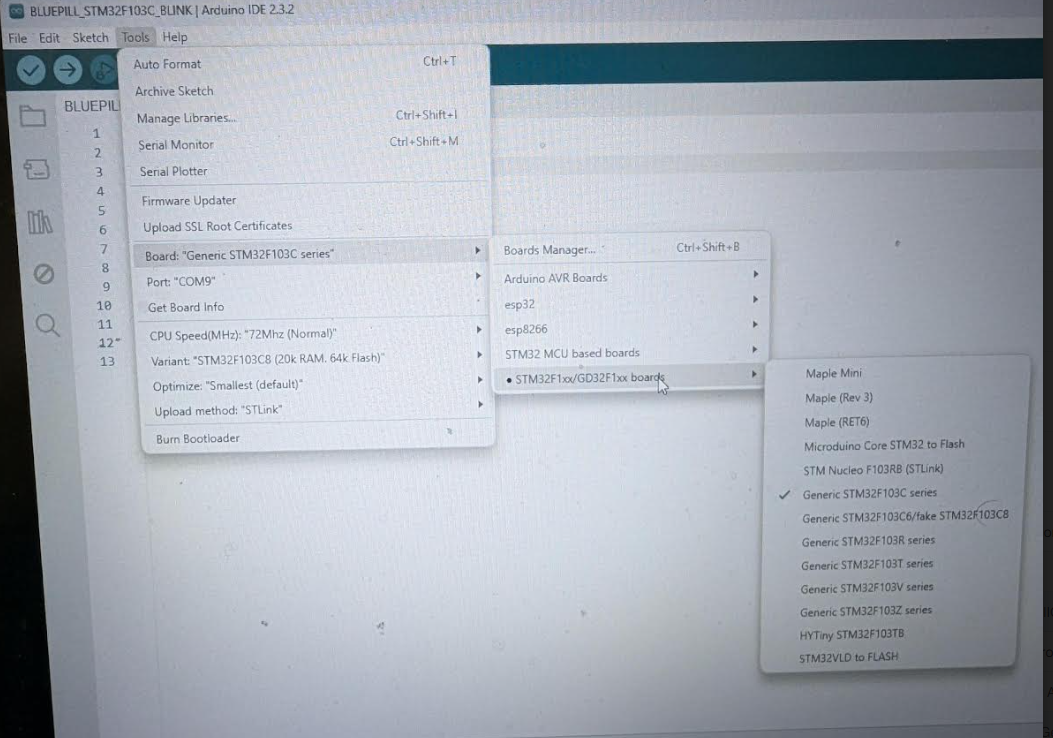
Task: Click the Upload arrow button
Action: pyautogui.click(x=67, y=70)
